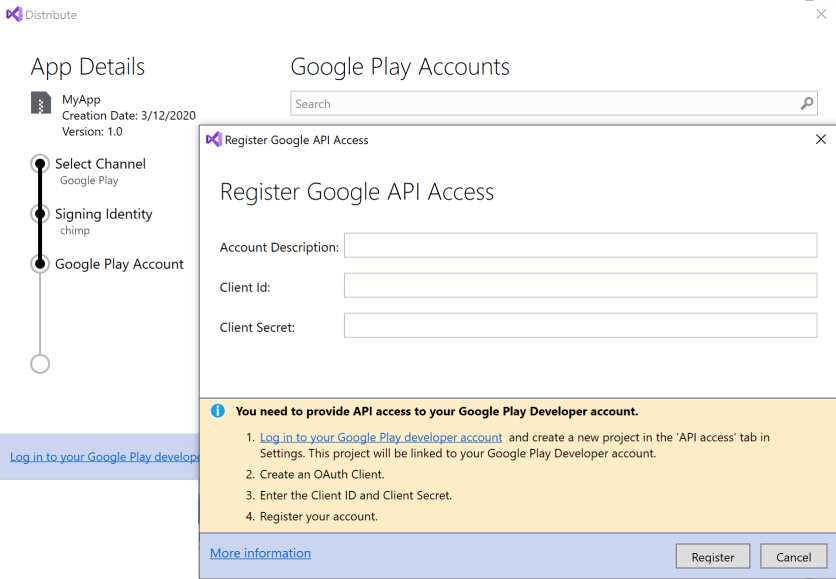Click the Client Id input field

click(580, 286)
